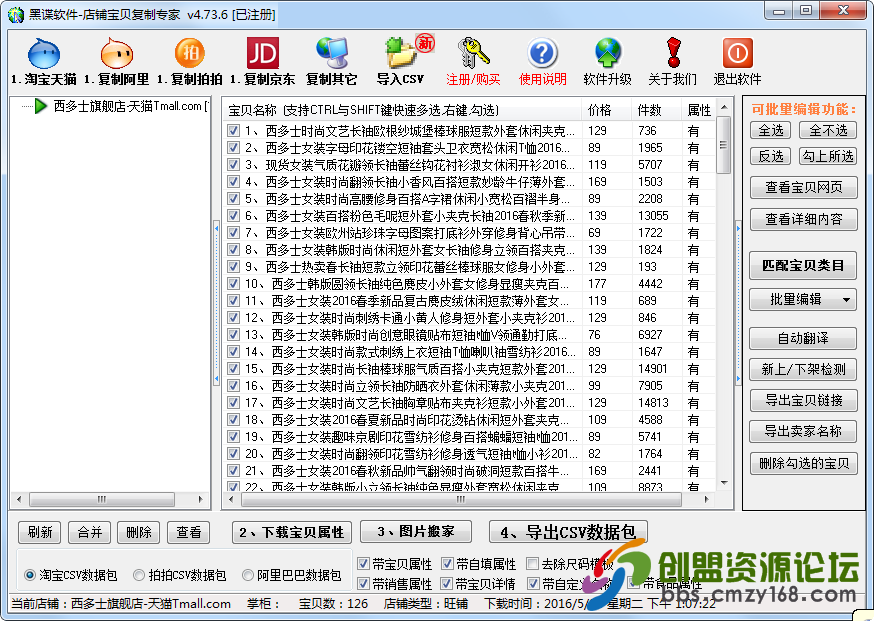Click the 复制阿里 toolbar icon
This screenshot has height=621, width=874.
point(116,54)
